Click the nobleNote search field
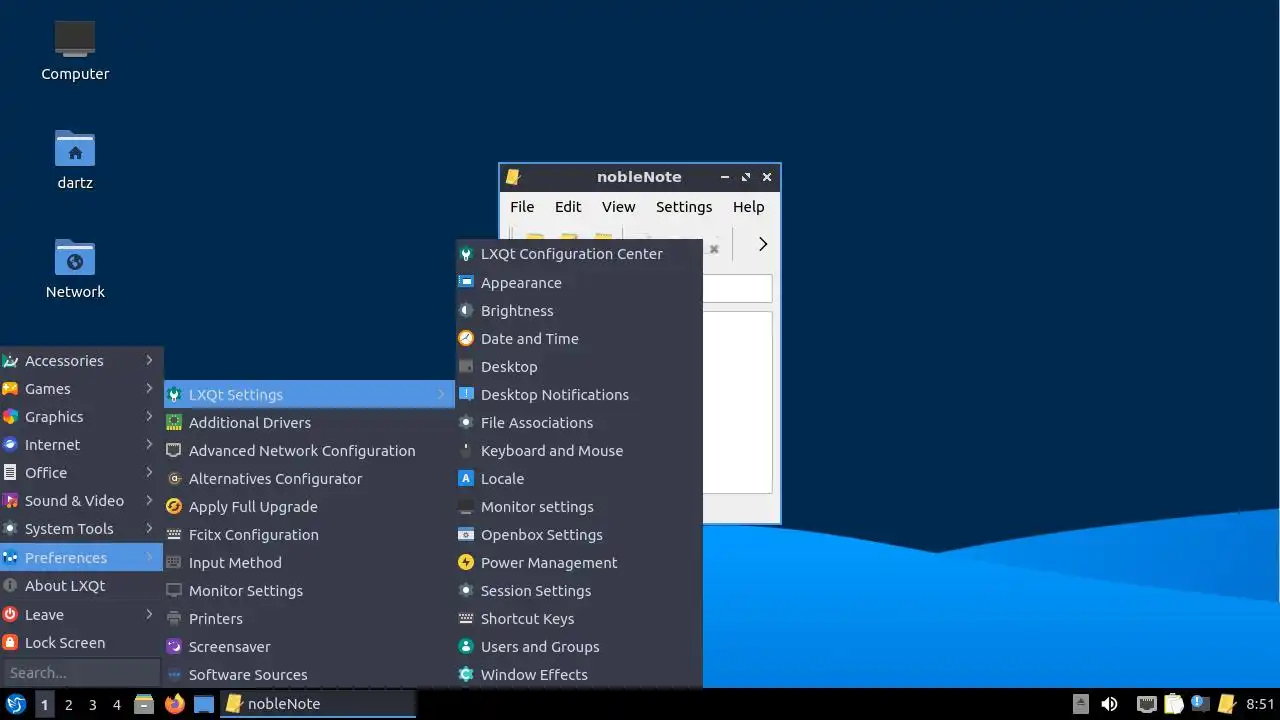Viewport: 1280px width, 720px height. pyautogui.click(x=737, y=289)
